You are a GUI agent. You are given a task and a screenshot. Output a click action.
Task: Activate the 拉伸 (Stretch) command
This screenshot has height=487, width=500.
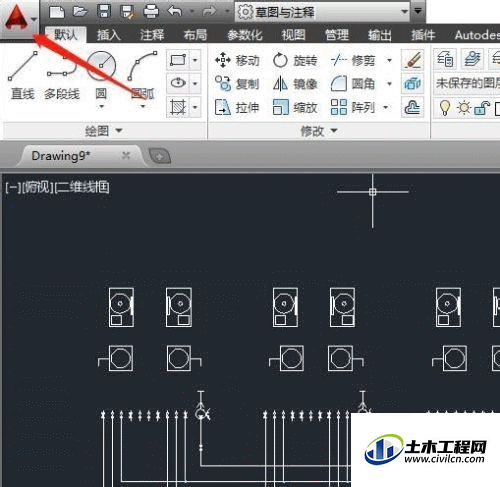click(237, 107)
